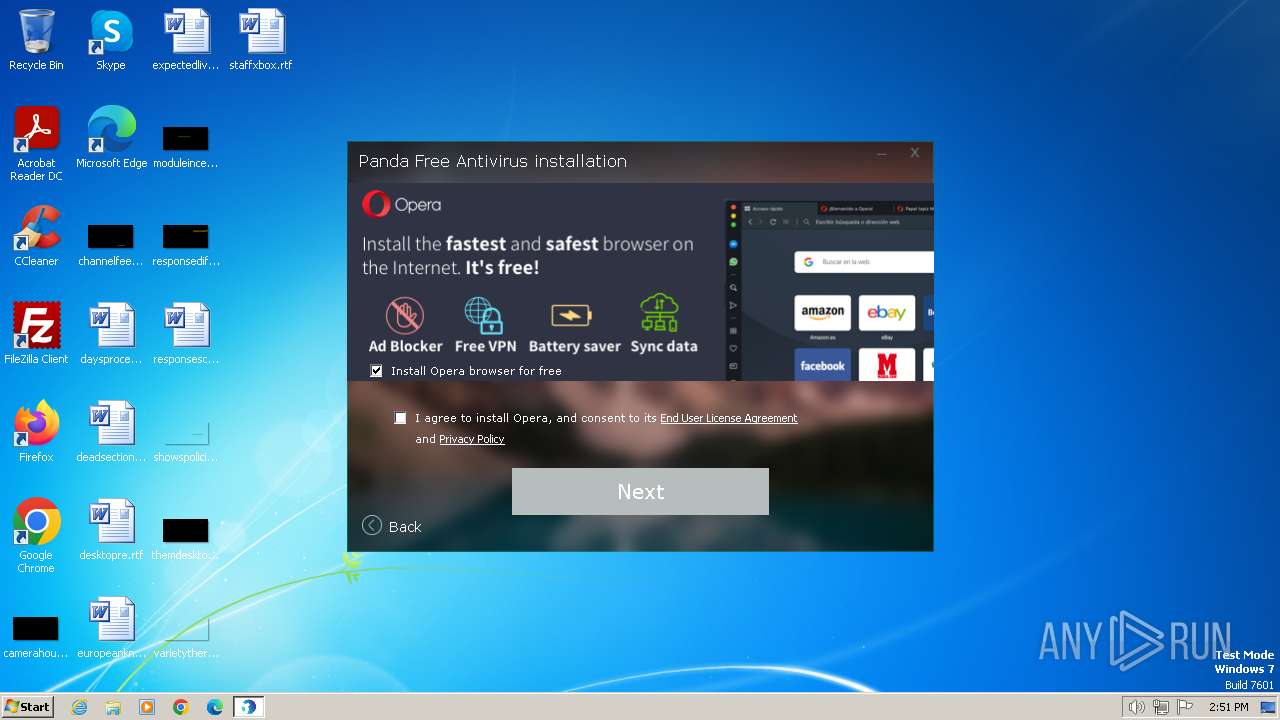Select the themedeskto file icon
Screen dimensions: 1280x720
[x=186, y=538]
